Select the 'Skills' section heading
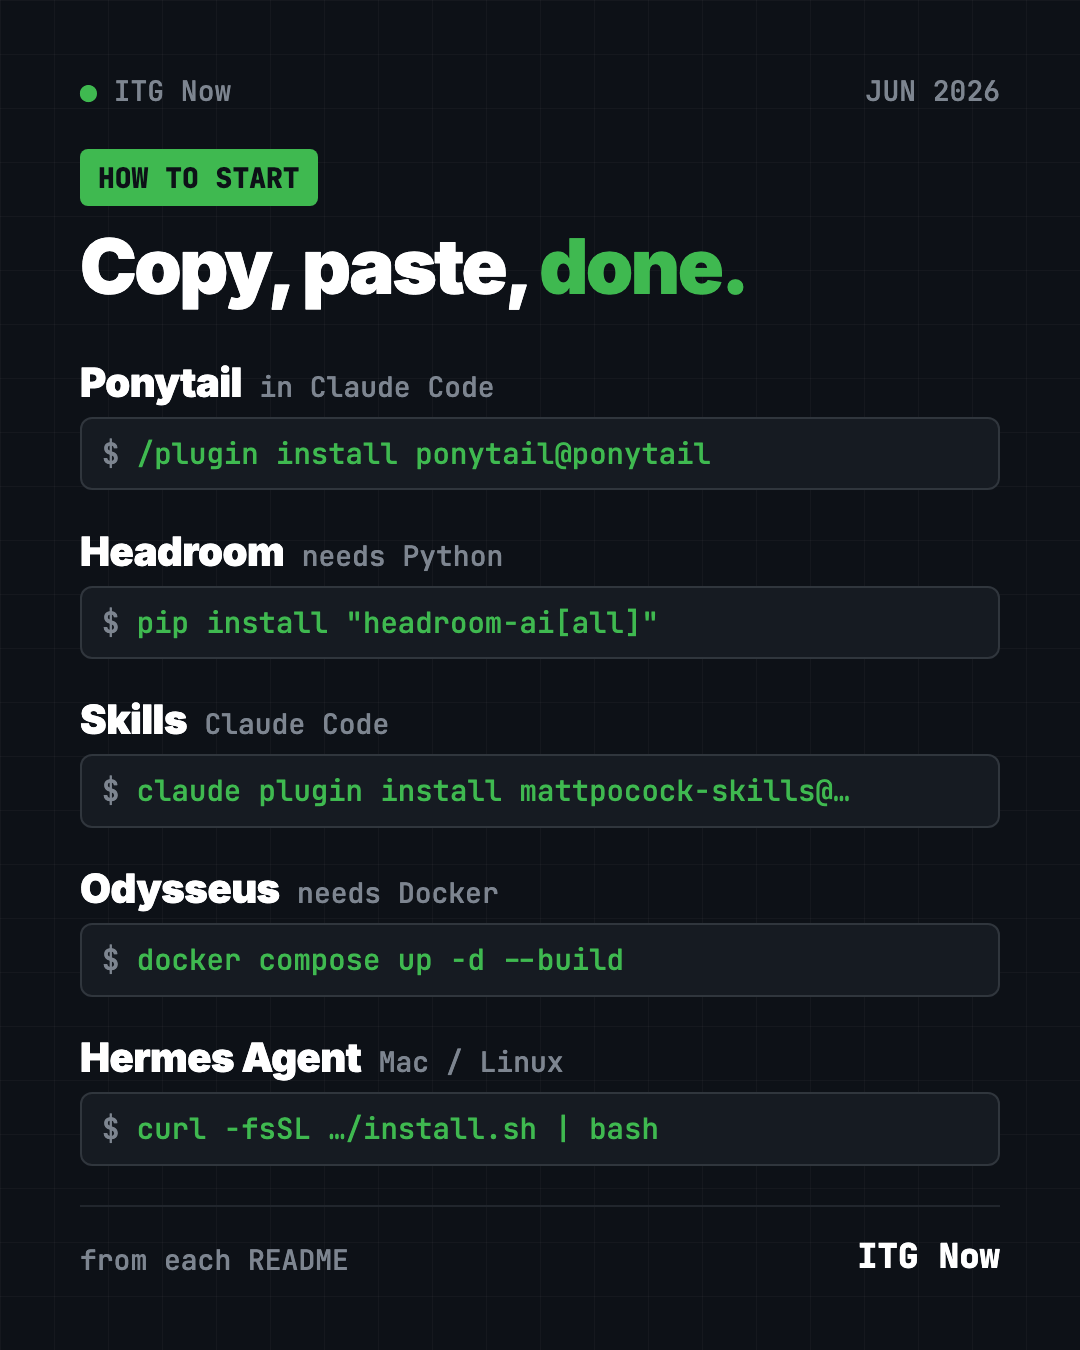Image resolution: width=1080 pixels, height=1350 pixels. 134,721
